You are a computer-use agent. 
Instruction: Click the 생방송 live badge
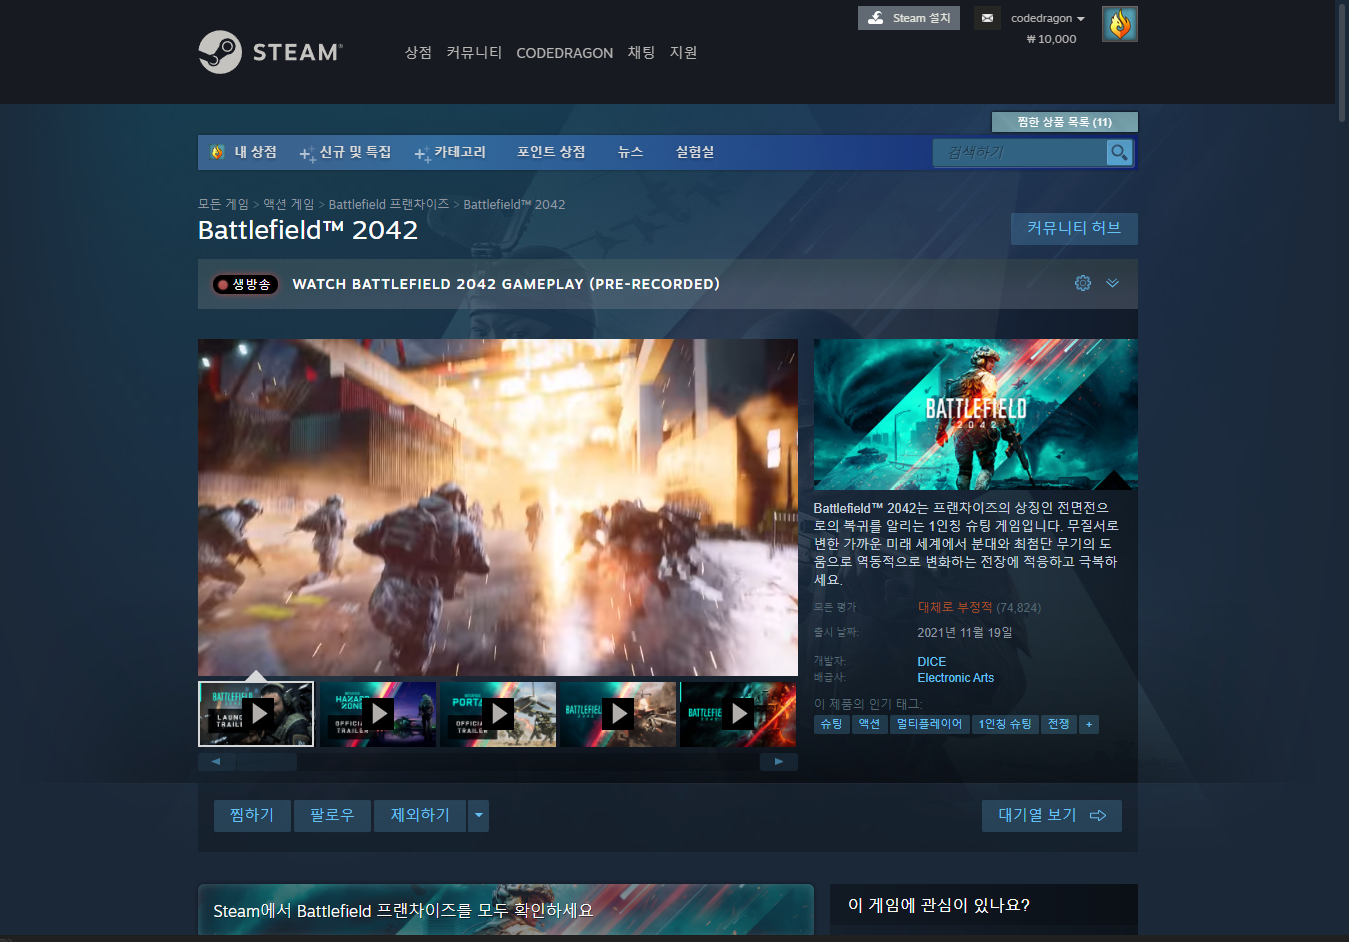pyautogui.click(x=245, y=284)
